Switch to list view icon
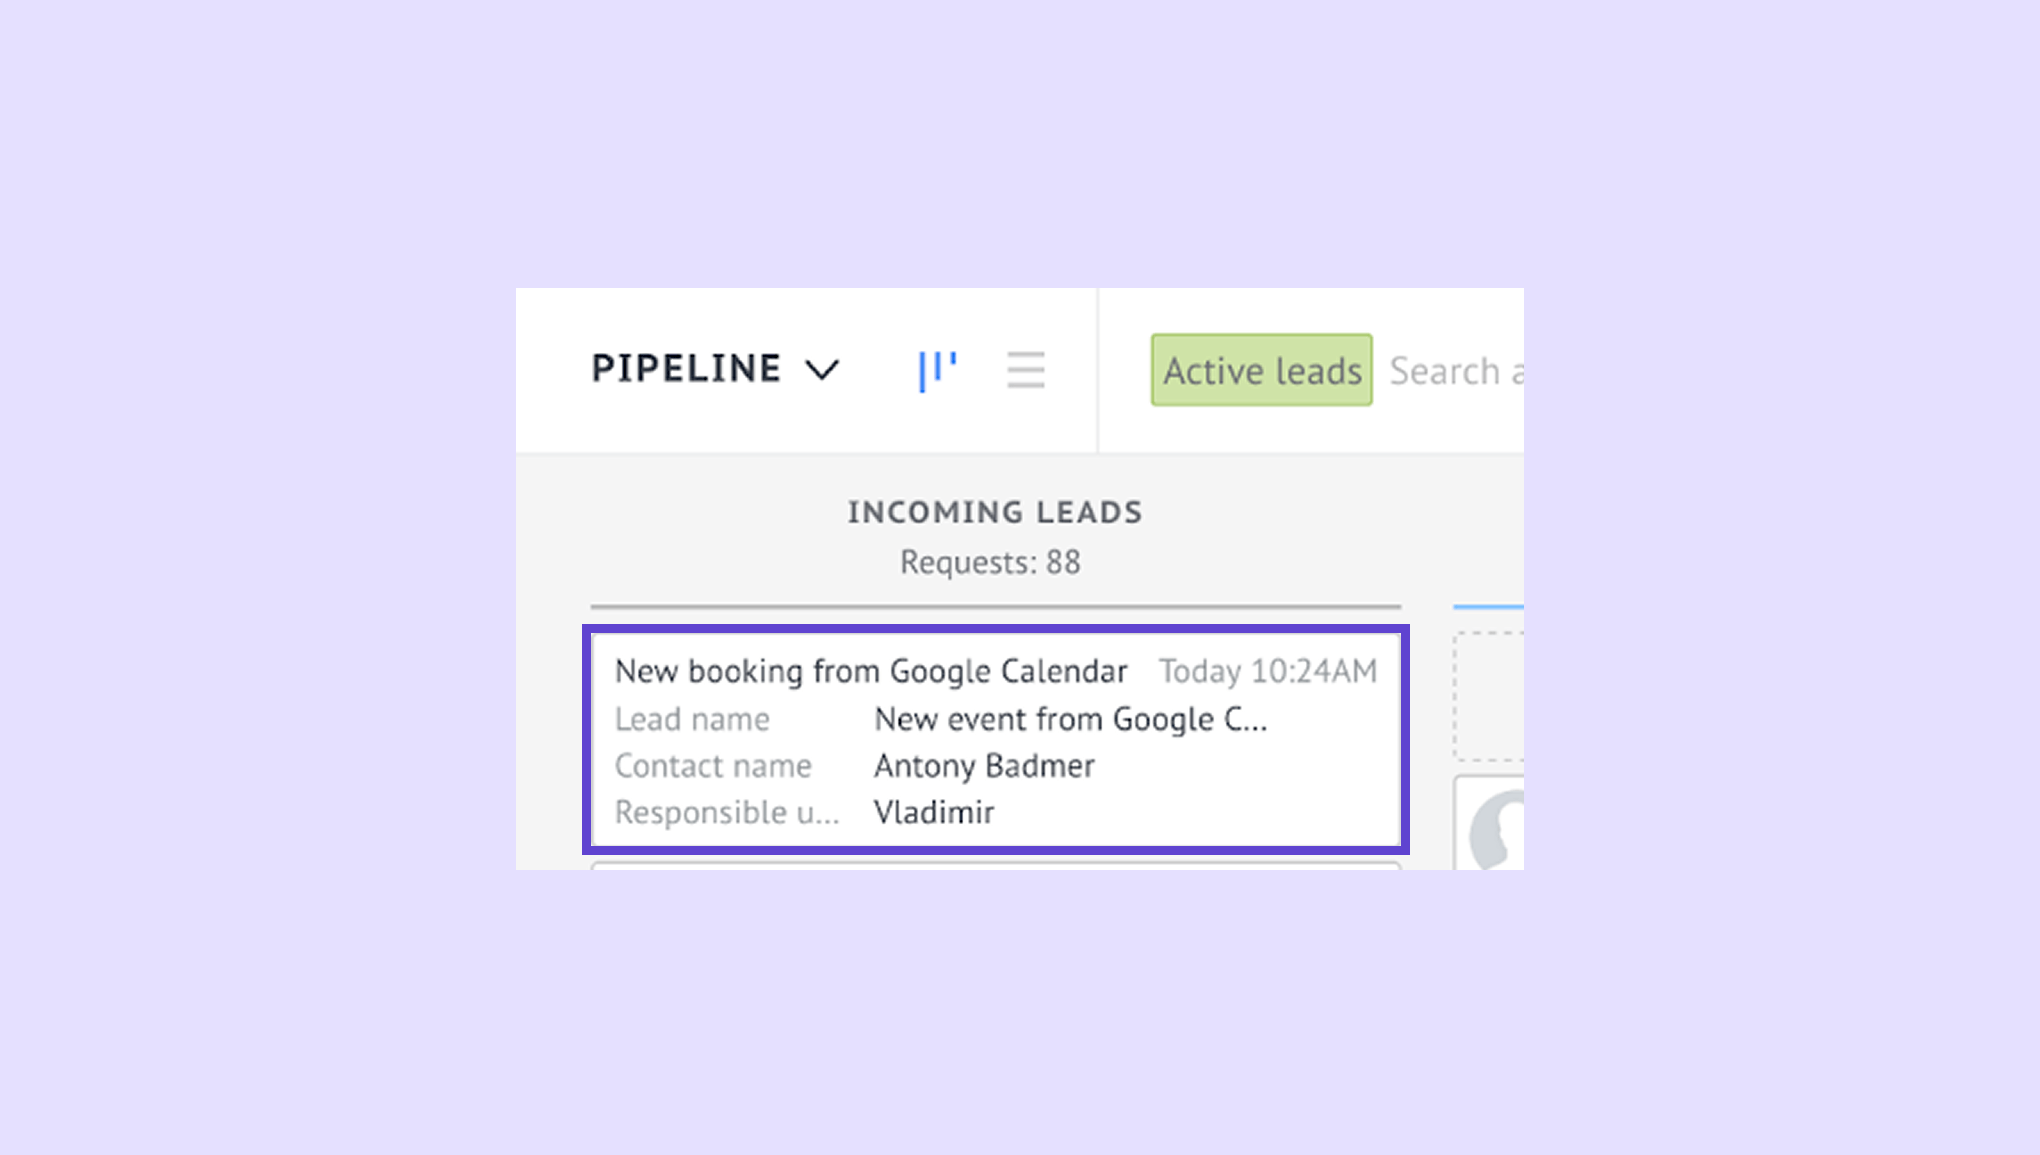 [x=1025, y=370]
